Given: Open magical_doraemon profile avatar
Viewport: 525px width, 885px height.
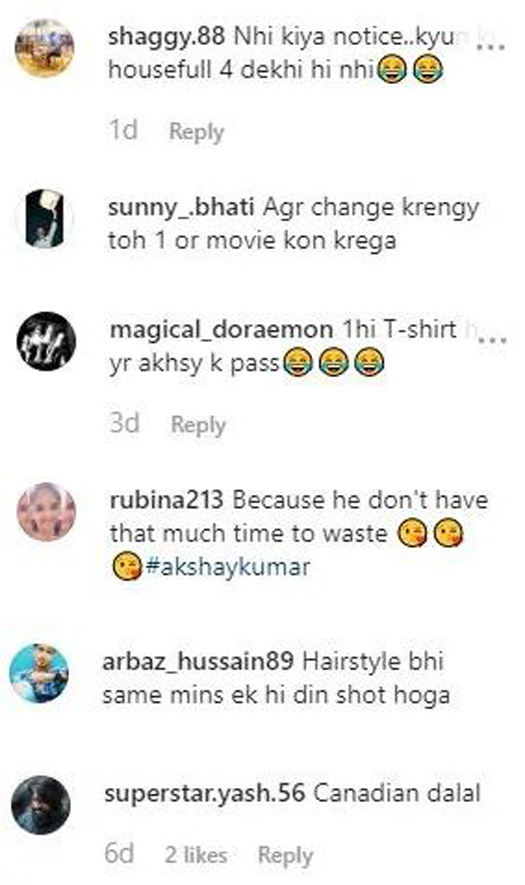Looking at the screenshot, I should pyautogui.click(x=46, y=341).
